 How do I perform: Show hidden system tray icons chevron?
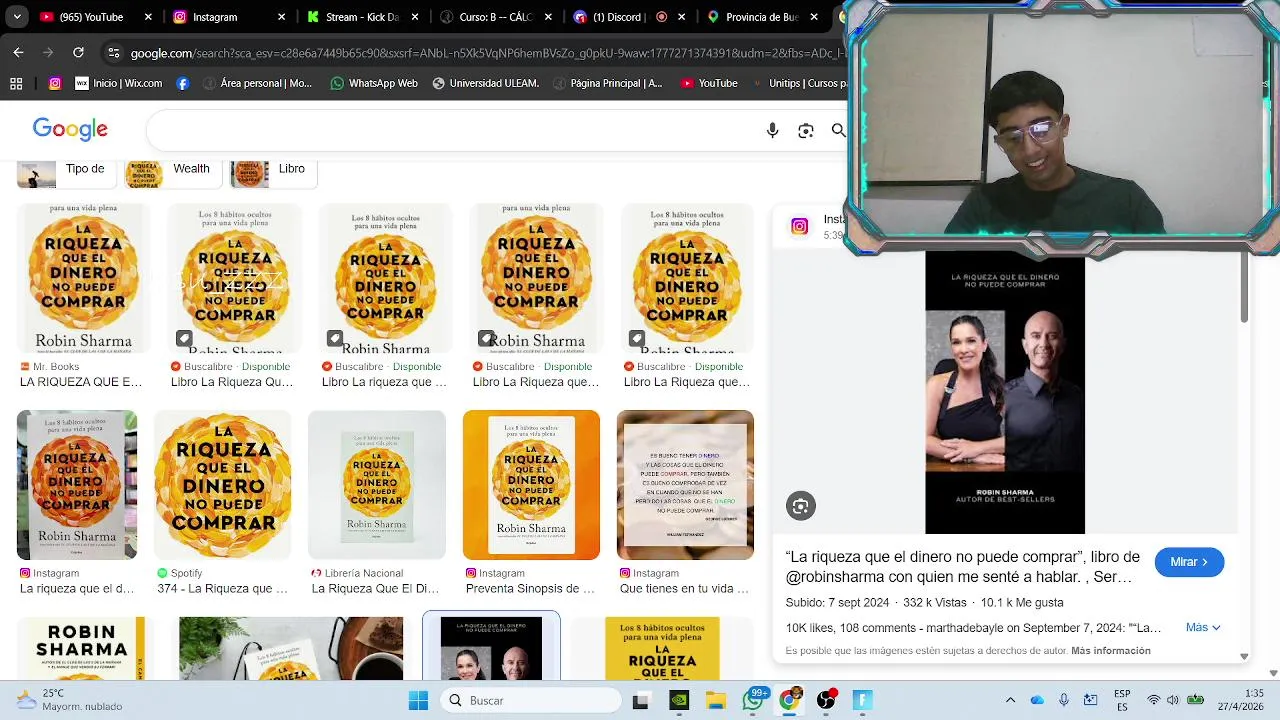pyautogui.click(x=1010, y=700)
